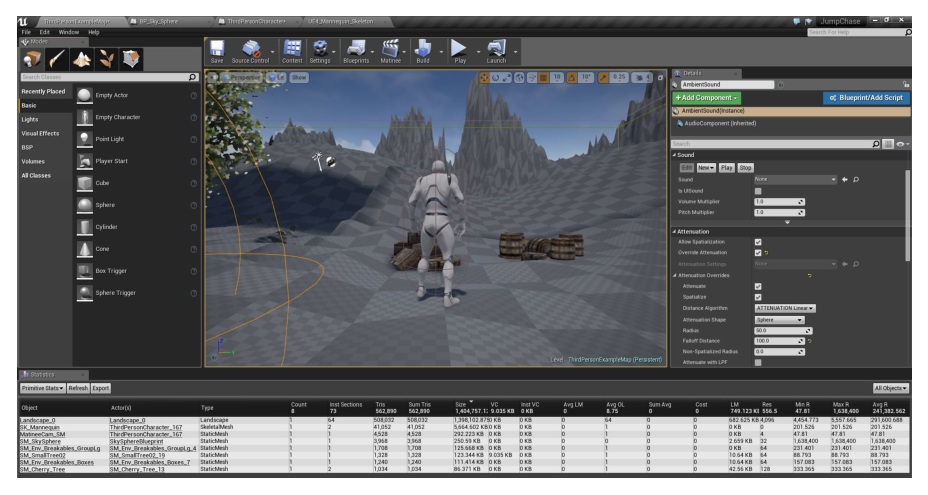This screenshot has width=928, height=495.
Task: Enable the Attenuate with LPF checkbox
Action: tap(758, 362)
